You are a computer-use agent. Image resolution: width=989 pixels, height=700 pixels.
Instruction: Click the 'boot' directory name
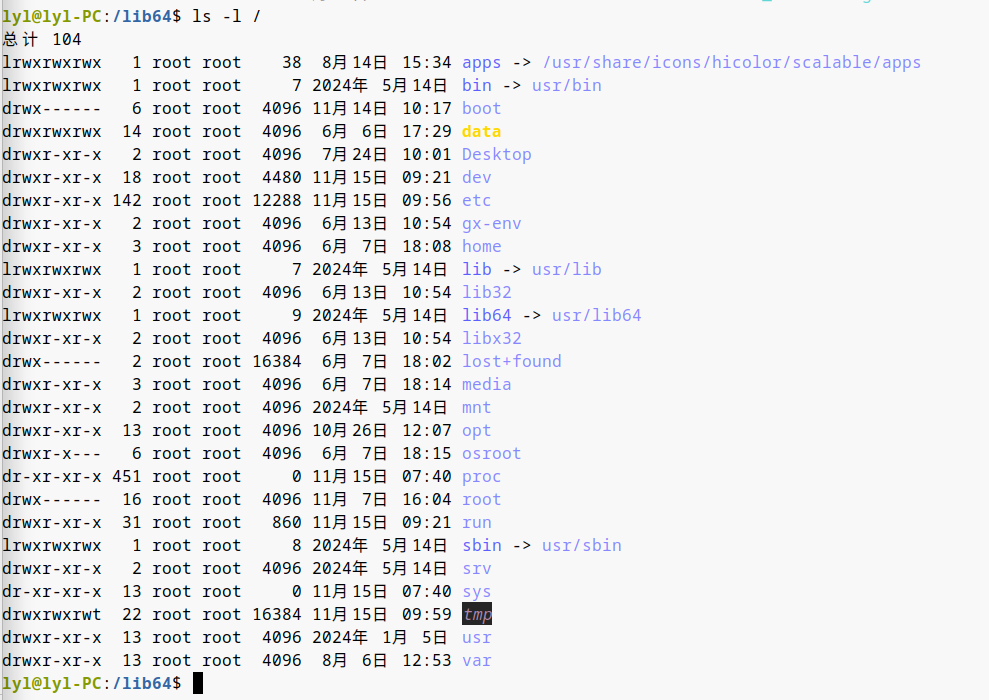(481, 108)
